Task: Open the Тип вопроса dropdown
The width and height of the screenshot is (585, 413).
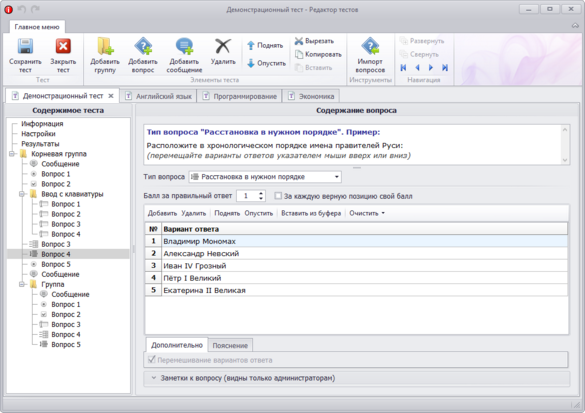Action: pos(337,177)
